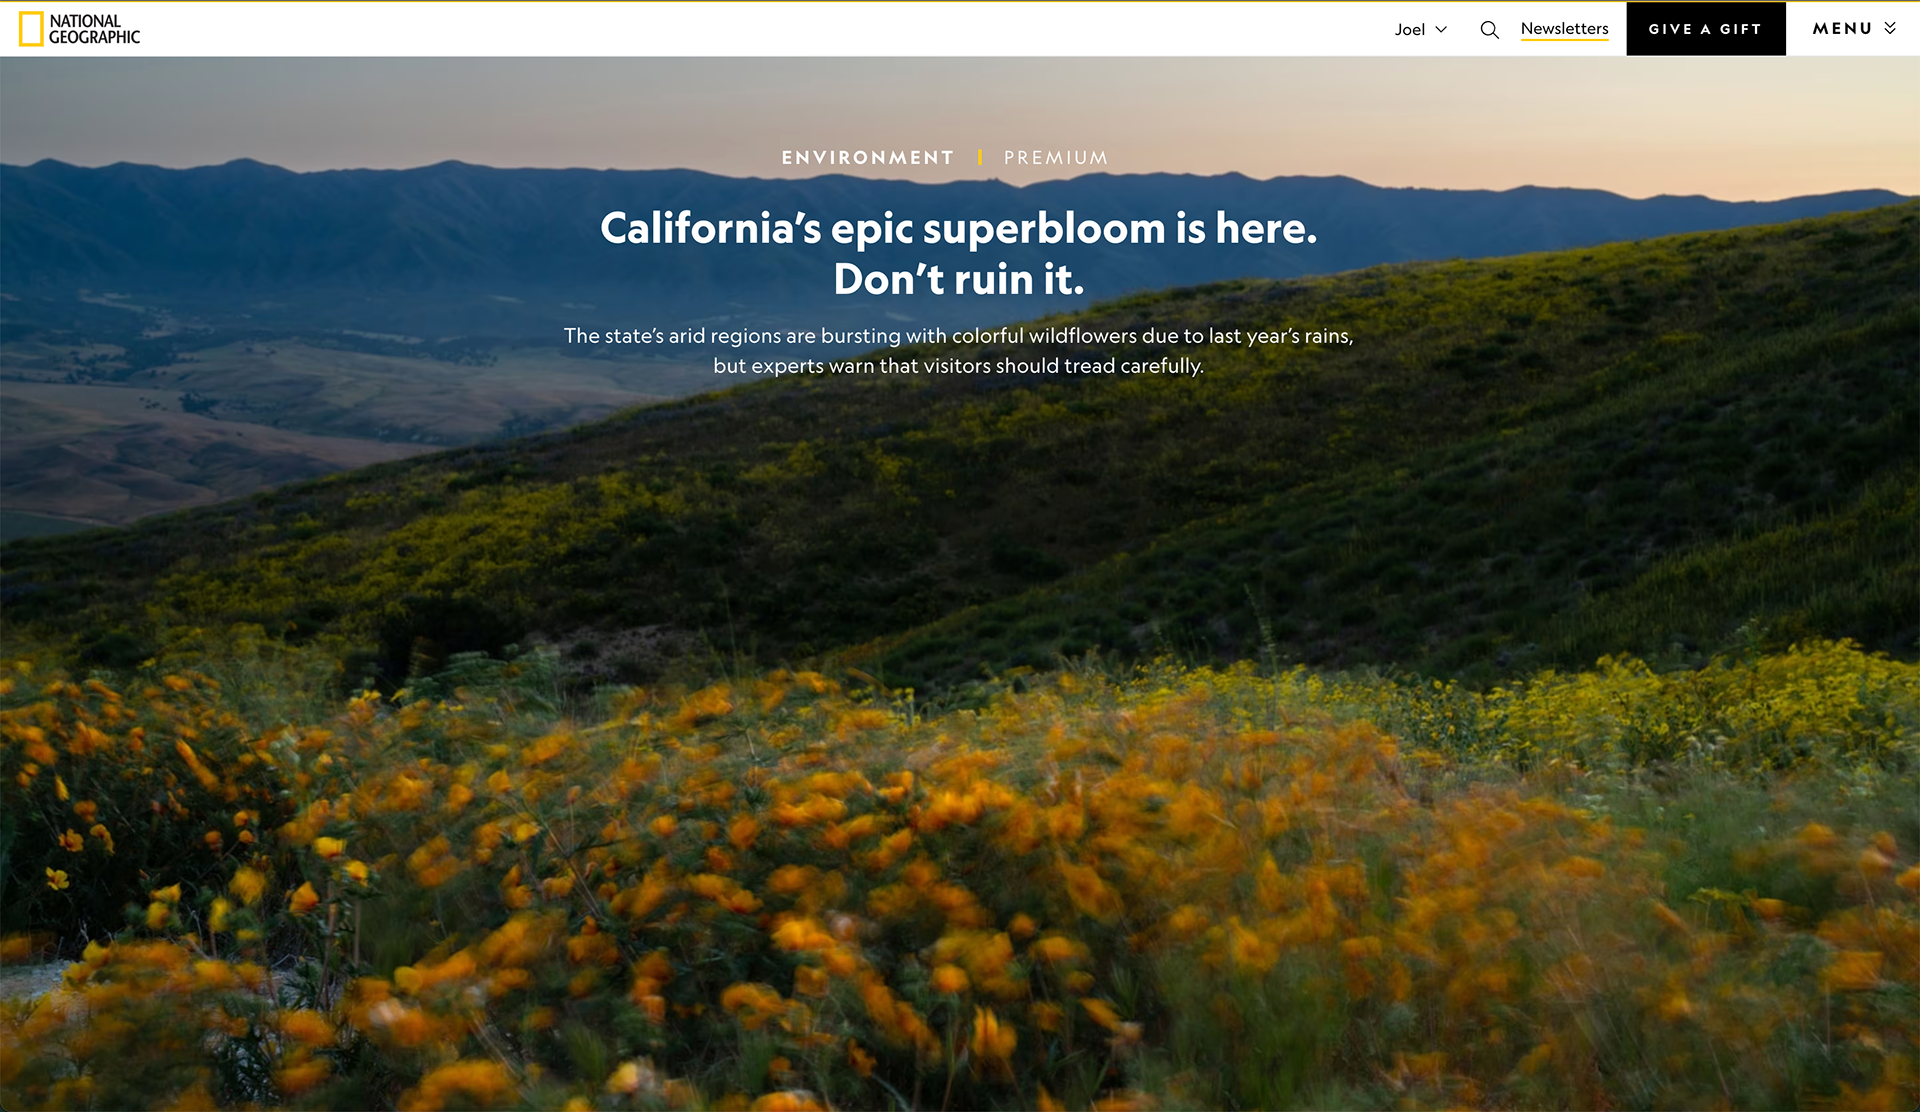Image resolution: width=1920 pixels, height=1112 pixels.
Task: Click the yellow divider between Environment and Premium
Action: [980, 158]
